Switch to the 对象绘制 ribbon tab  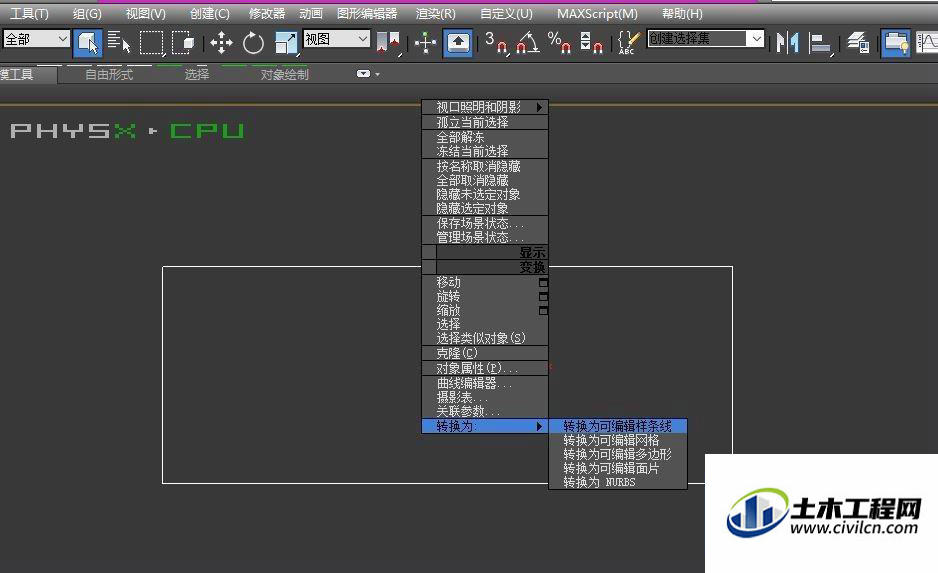coord(285,75)
